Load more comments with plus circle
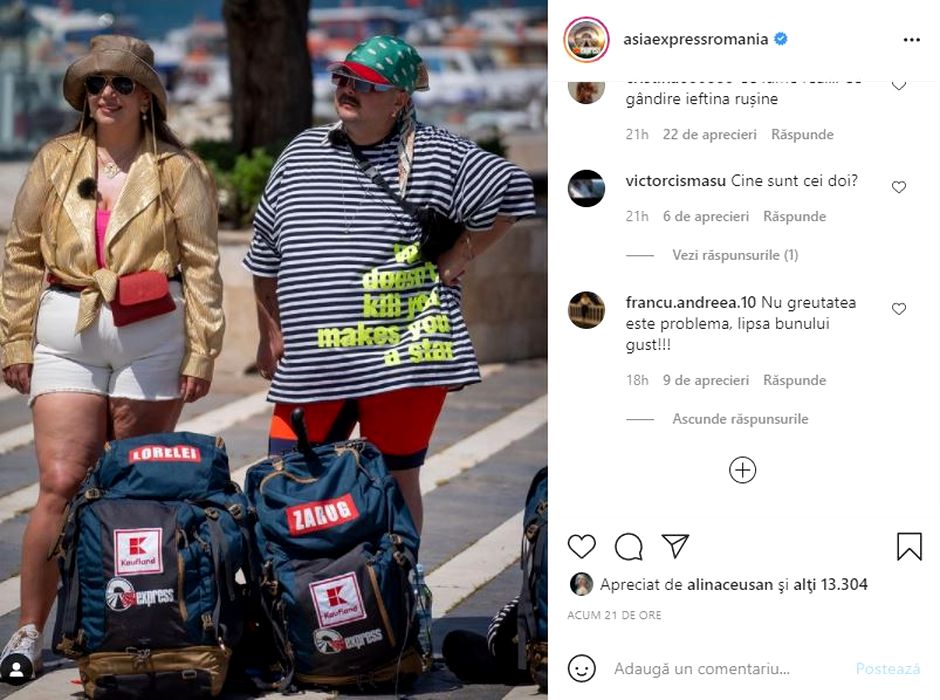The height and width of the screenshot is (700, 940). pyautogui.click(x=742, y=470)
